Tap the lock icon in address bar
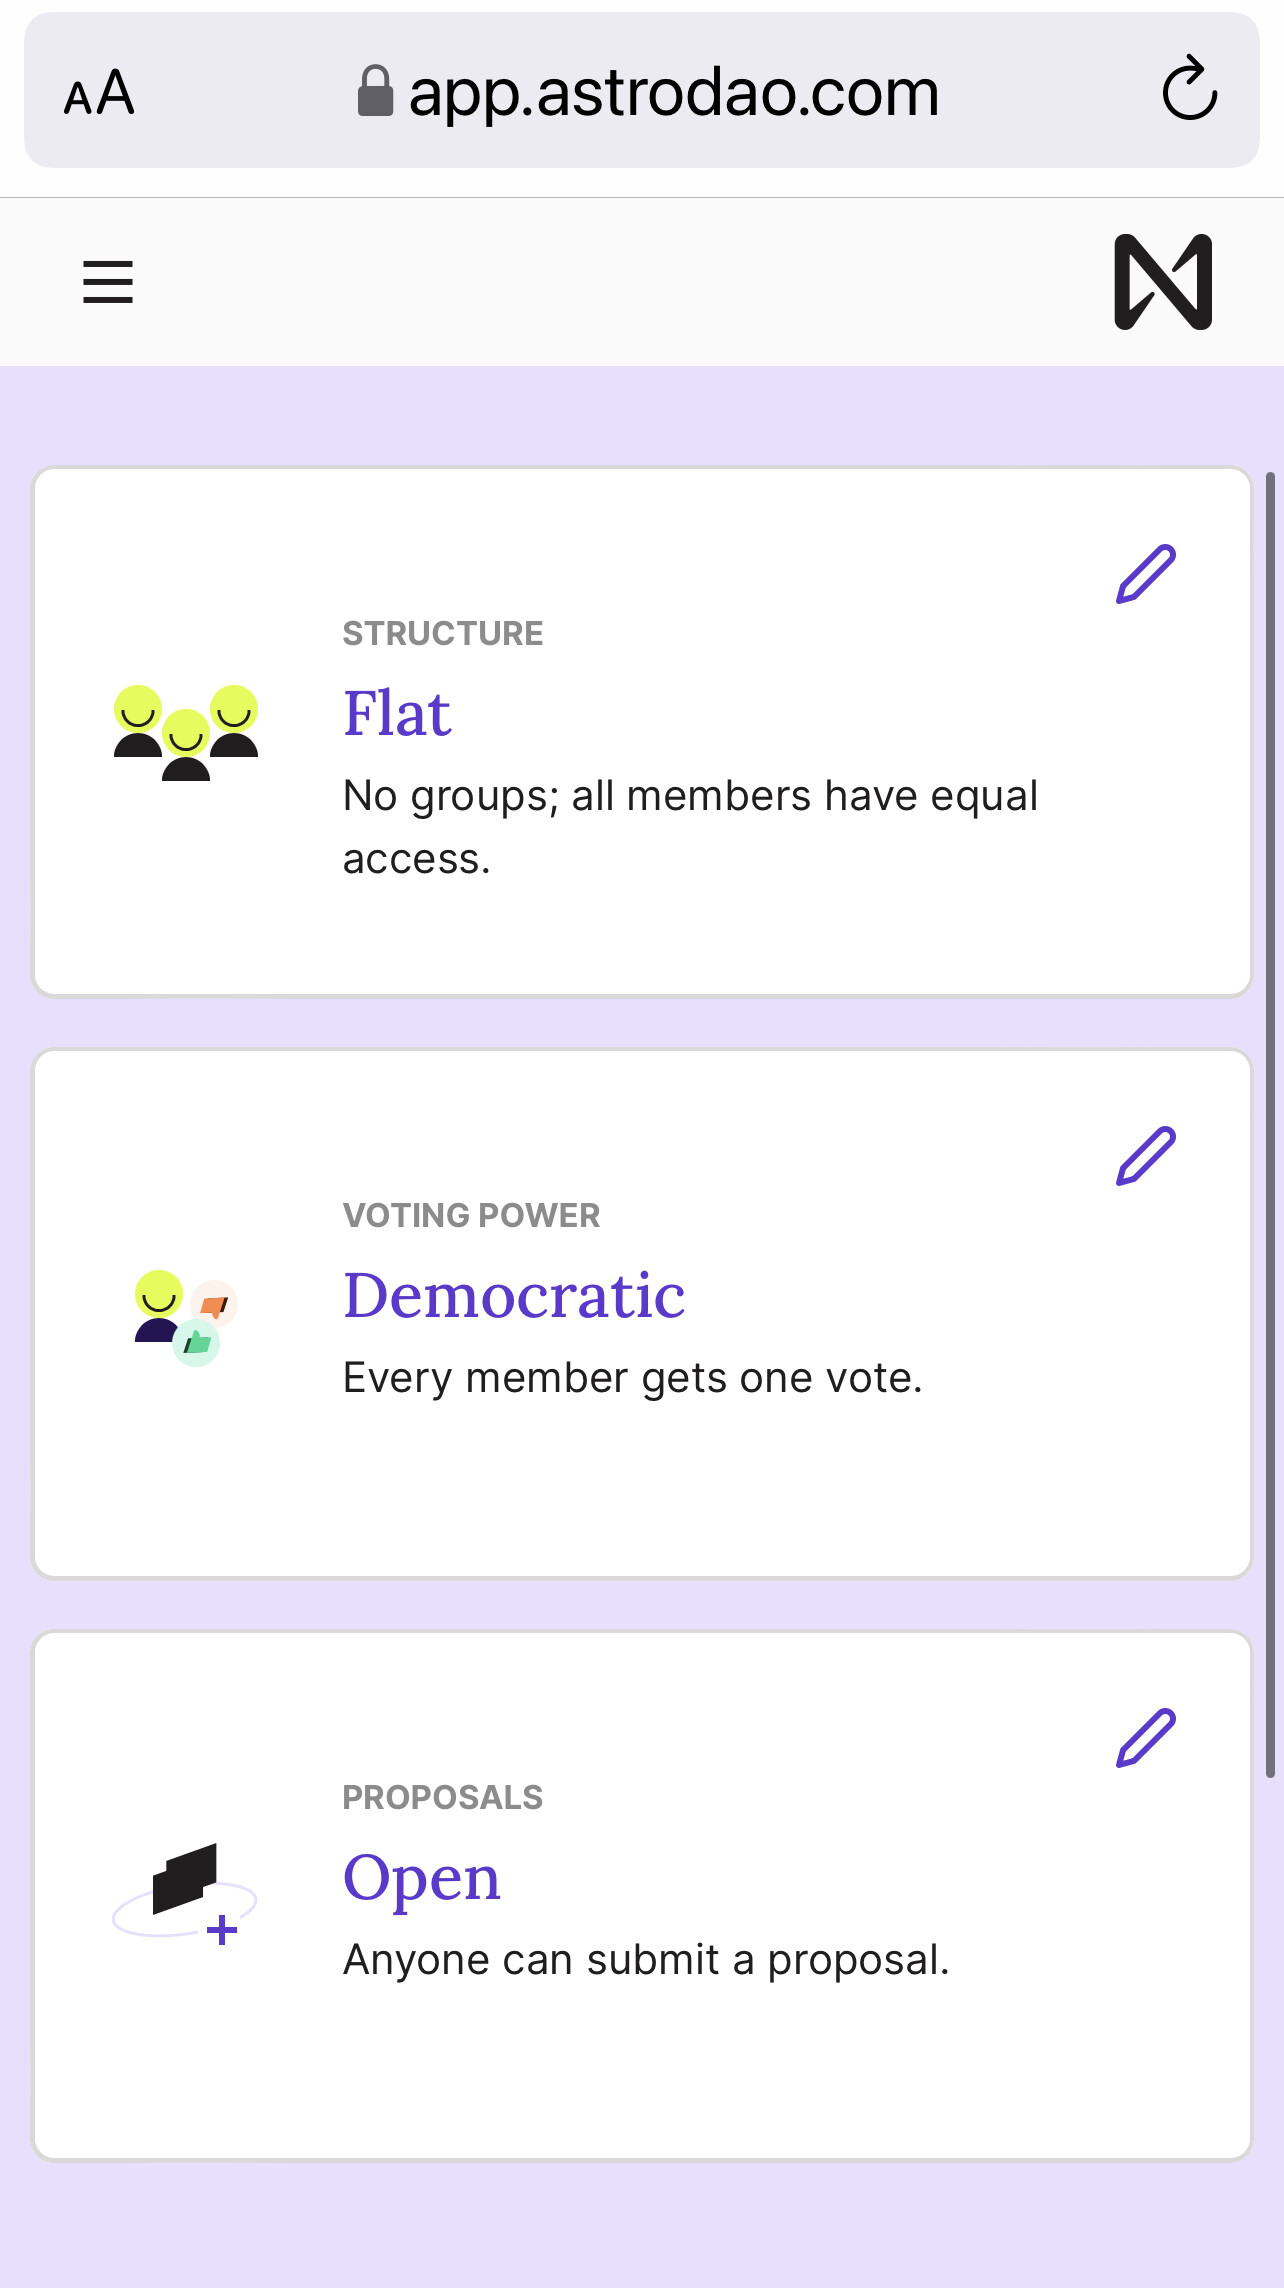 click(x=375, y=92)
